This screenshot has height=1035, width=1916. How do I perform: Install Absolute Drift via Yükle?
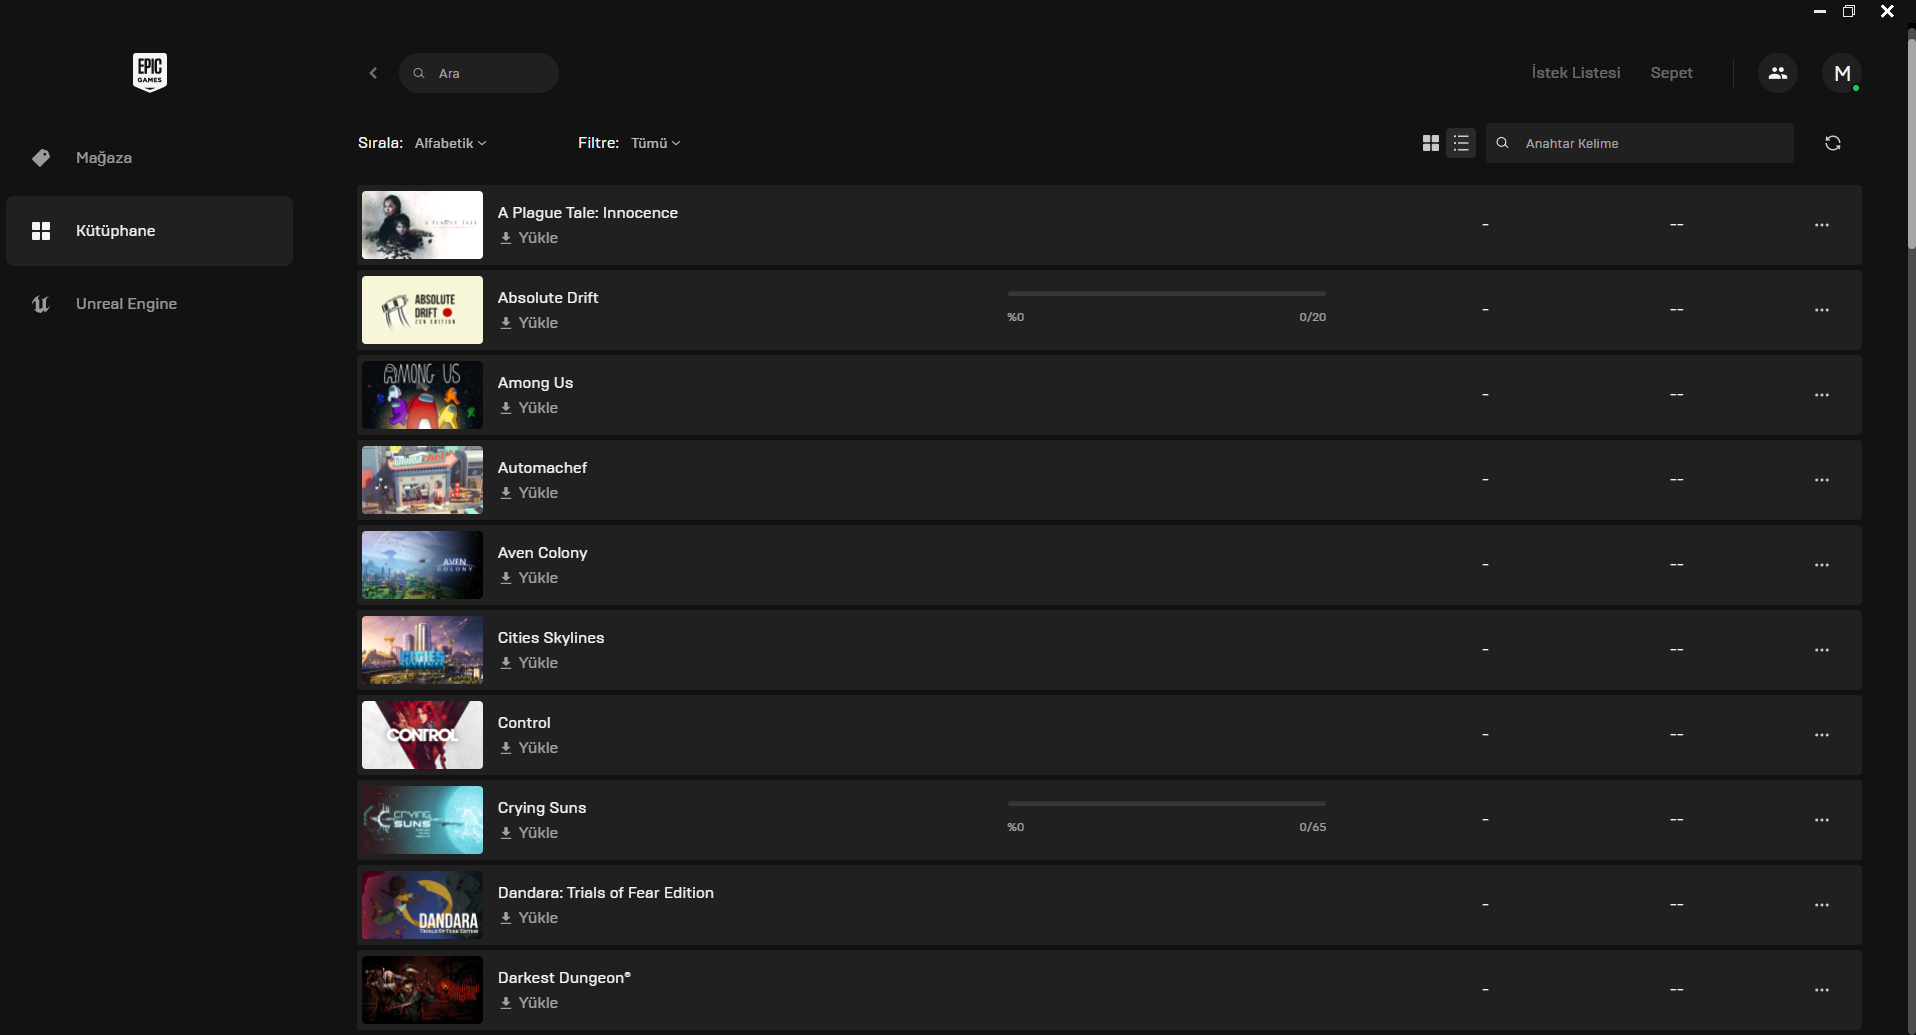coord(529,323)
